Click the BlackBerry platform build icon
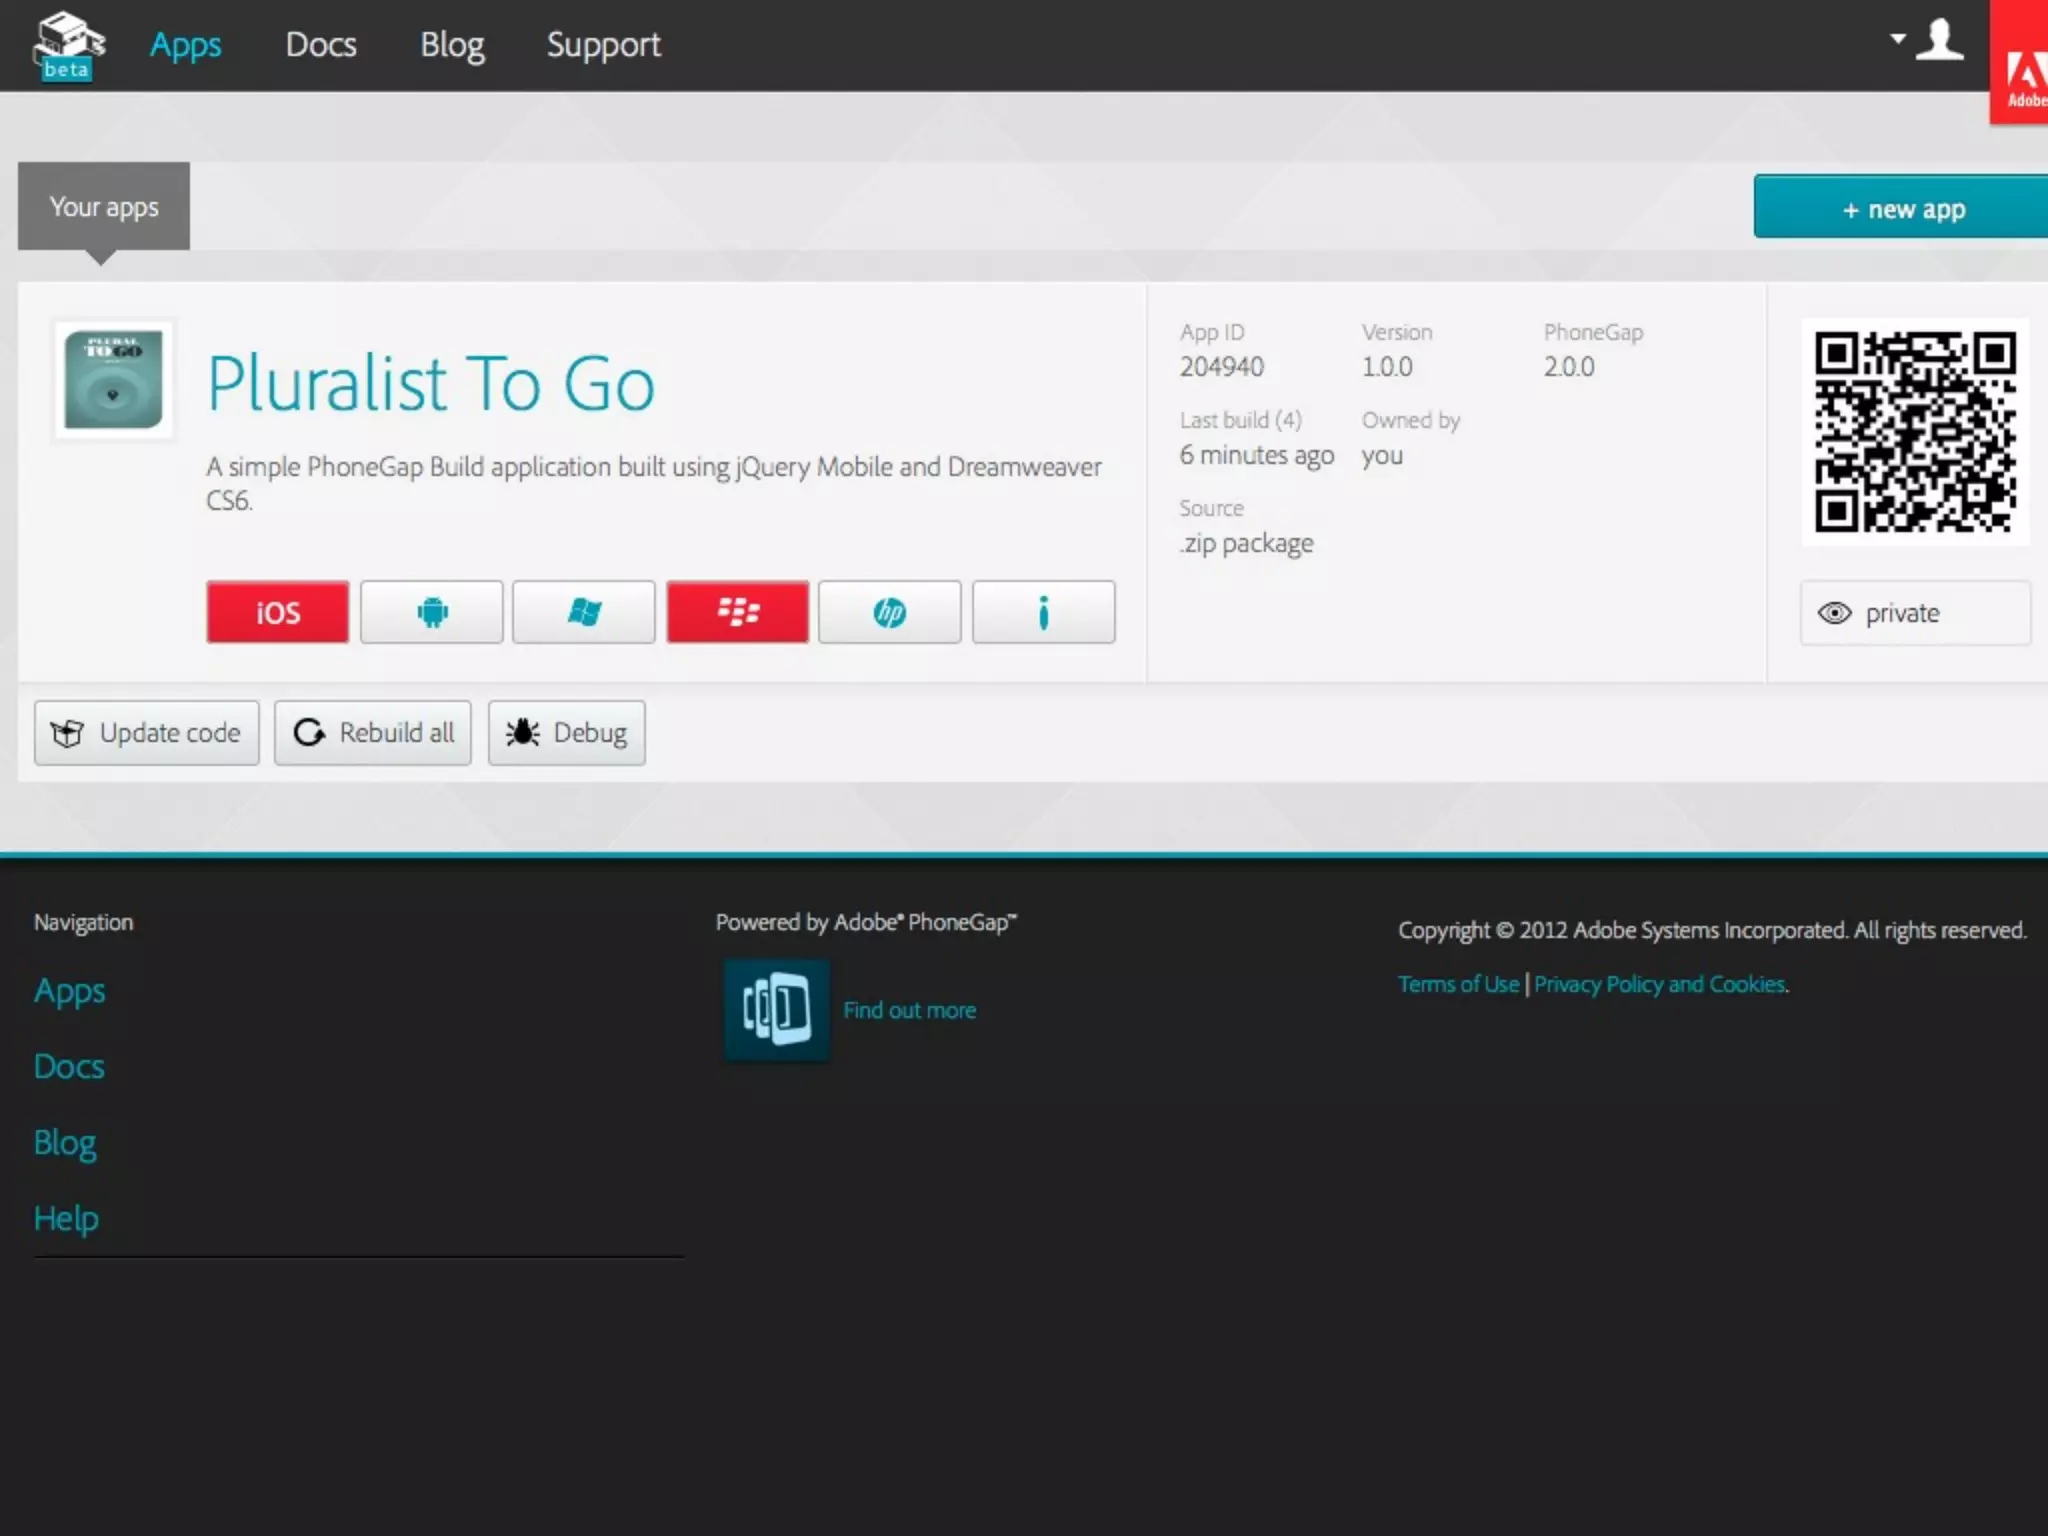This screenshot has width=2048, height=1536. point(738,612)
